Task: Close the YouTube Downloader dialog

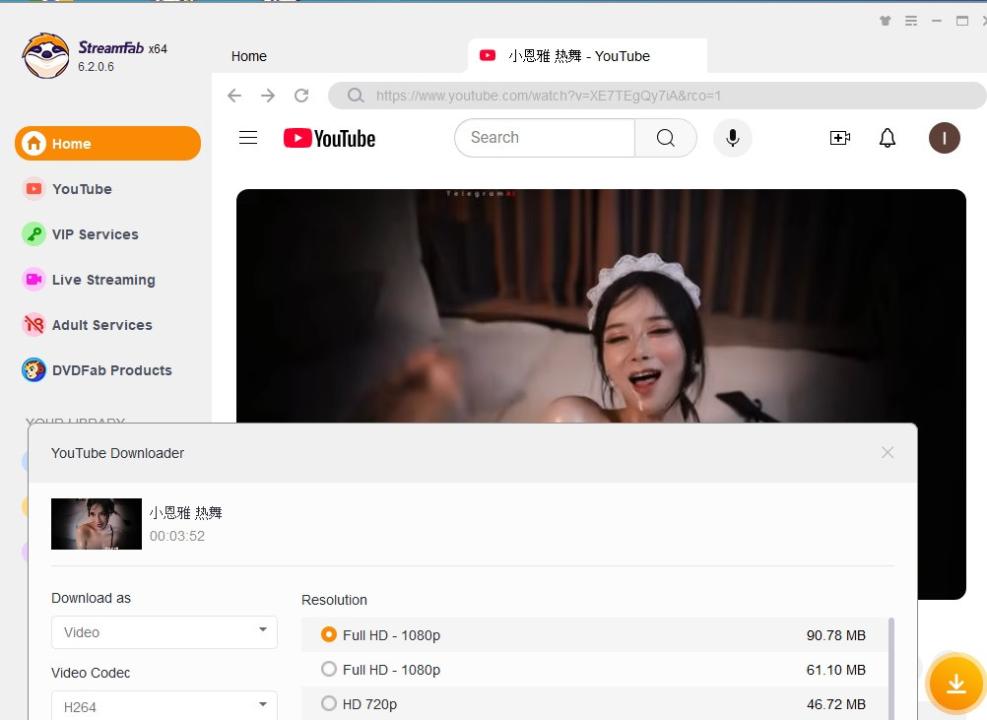Action: click(x=887, y=453)
